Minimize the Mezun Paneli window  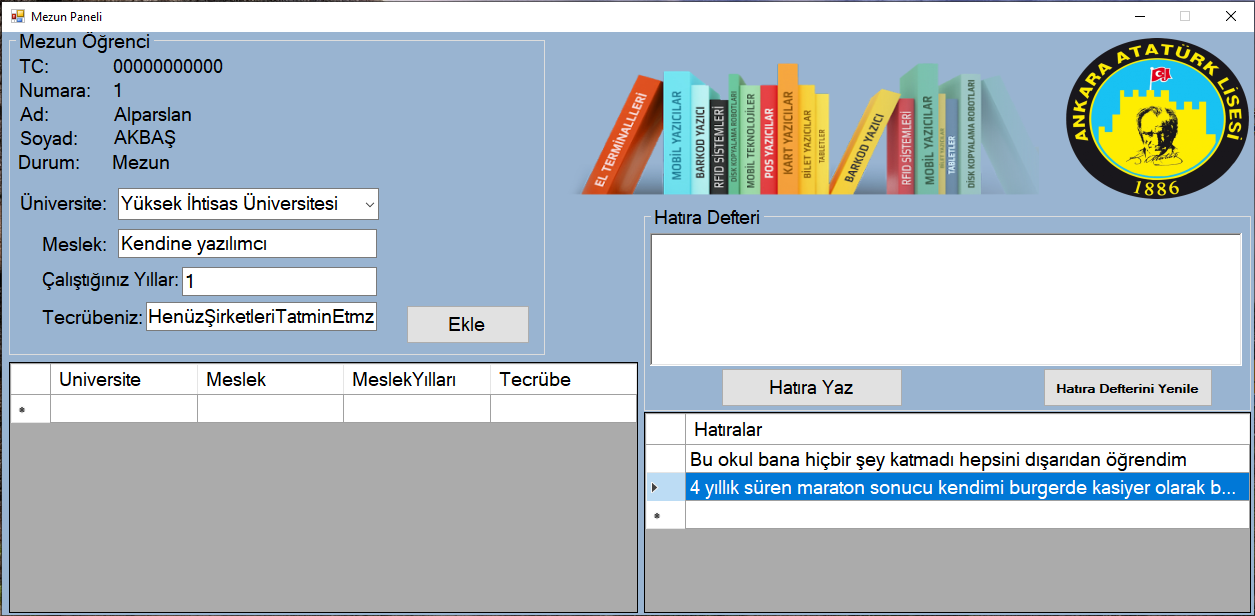(x=1139, y=16)
